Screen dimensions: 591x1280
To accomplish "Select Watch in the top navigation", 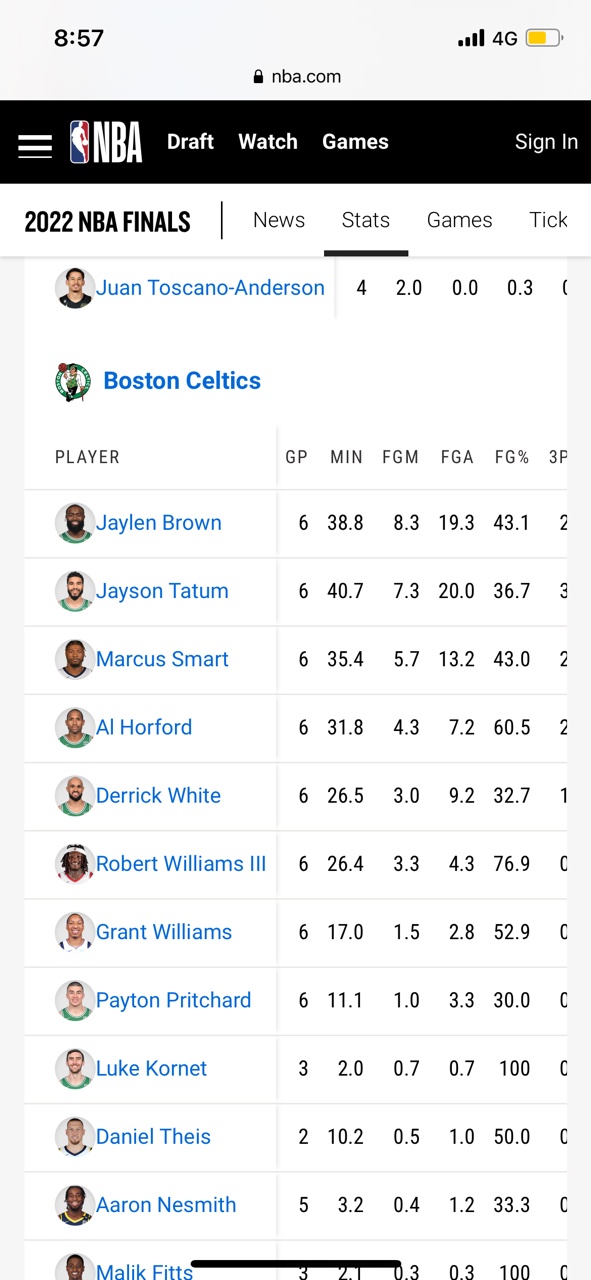I will tap(268, 142).
